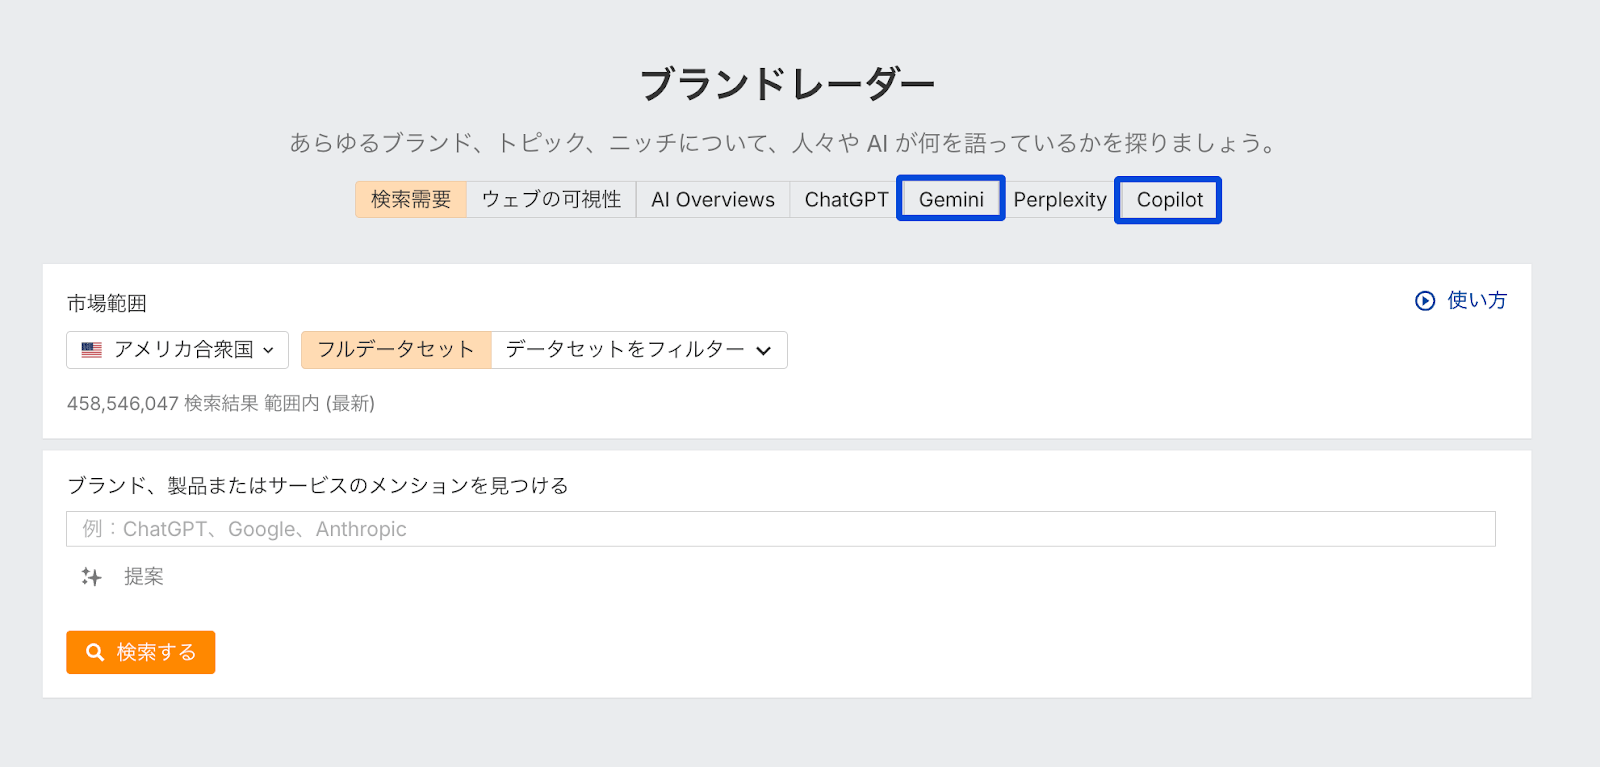Expand the country selector chevron arrow

click(268, 351)
